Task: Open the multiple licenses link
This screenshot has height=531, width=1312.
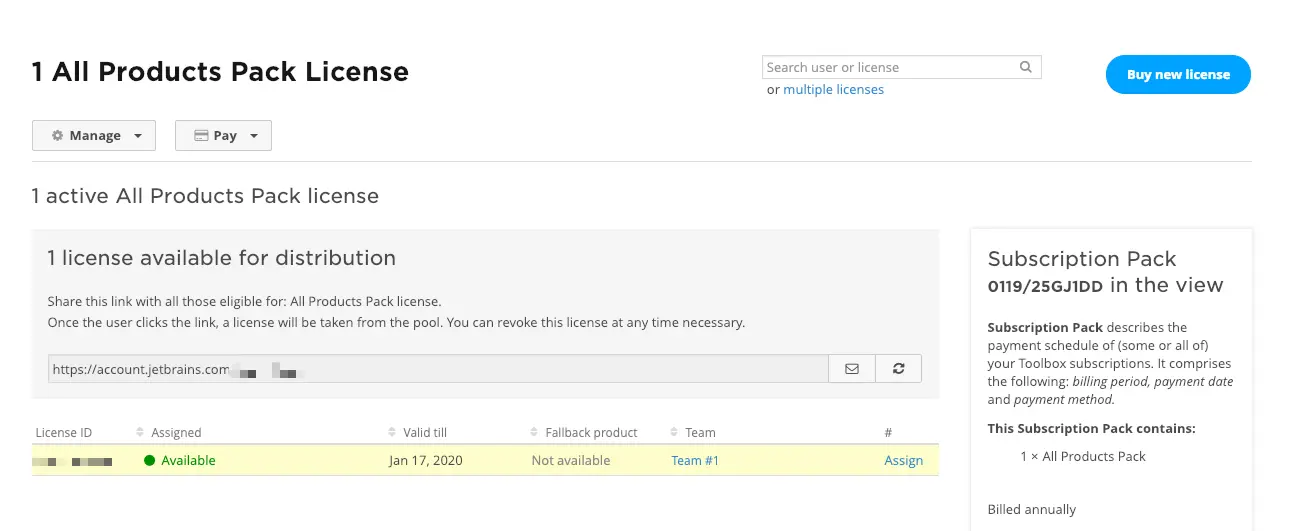Action: [833, 89]
